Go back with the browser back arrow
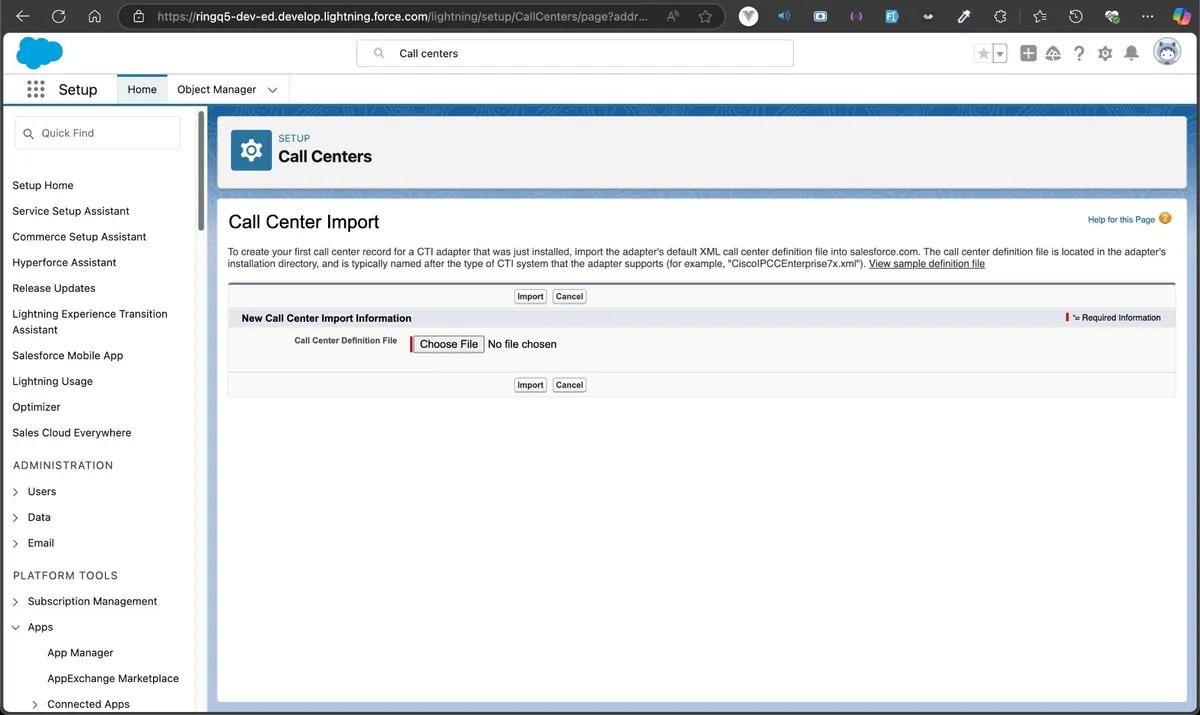The width and height of the screenshot is (1200, 715). [23, 16]
